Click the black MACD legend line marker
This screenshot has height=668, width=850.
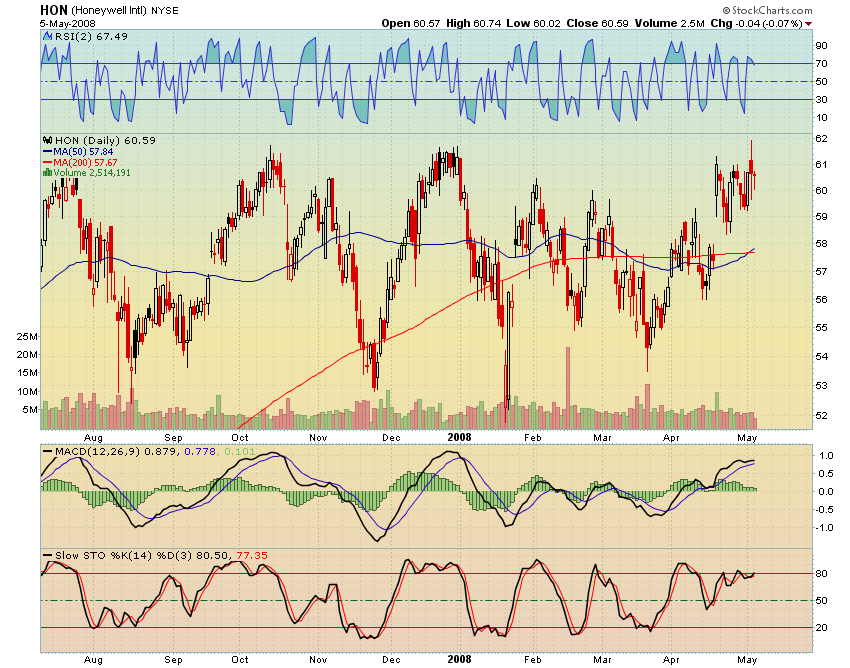(48, 452)
